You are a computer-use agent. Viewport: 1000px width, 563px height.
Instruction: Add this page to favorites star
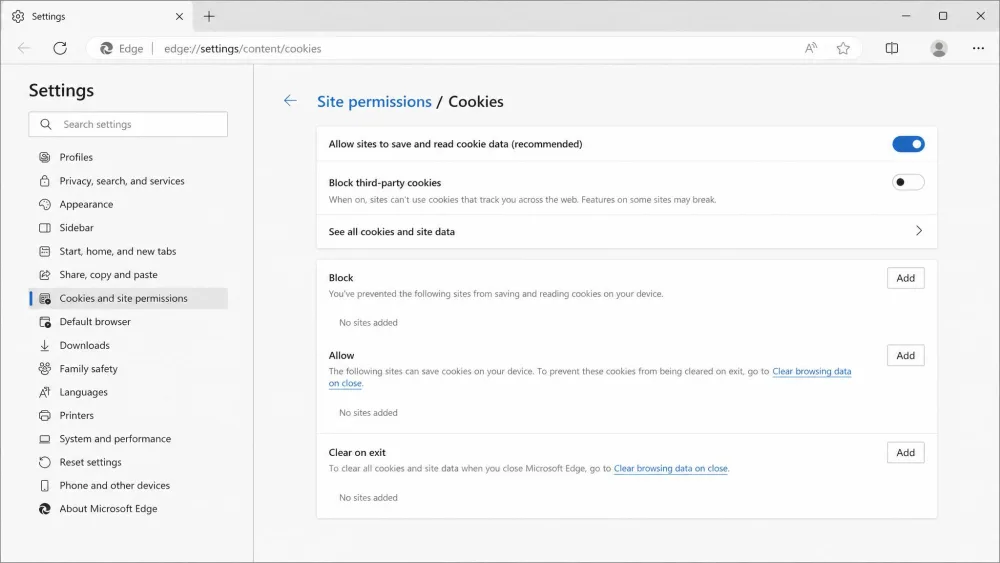[843, 48]
